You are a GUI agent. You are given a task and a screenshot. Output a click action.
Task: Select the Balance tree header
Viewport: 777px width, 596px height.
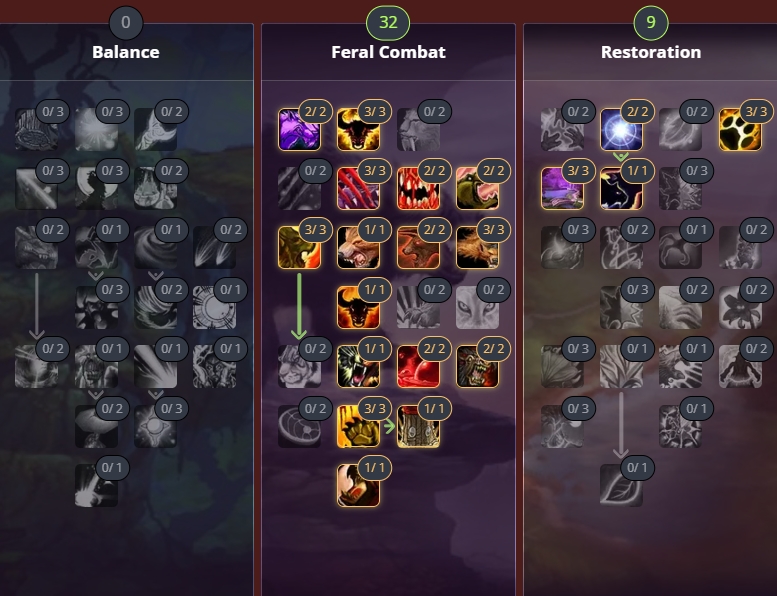point(126,52)
